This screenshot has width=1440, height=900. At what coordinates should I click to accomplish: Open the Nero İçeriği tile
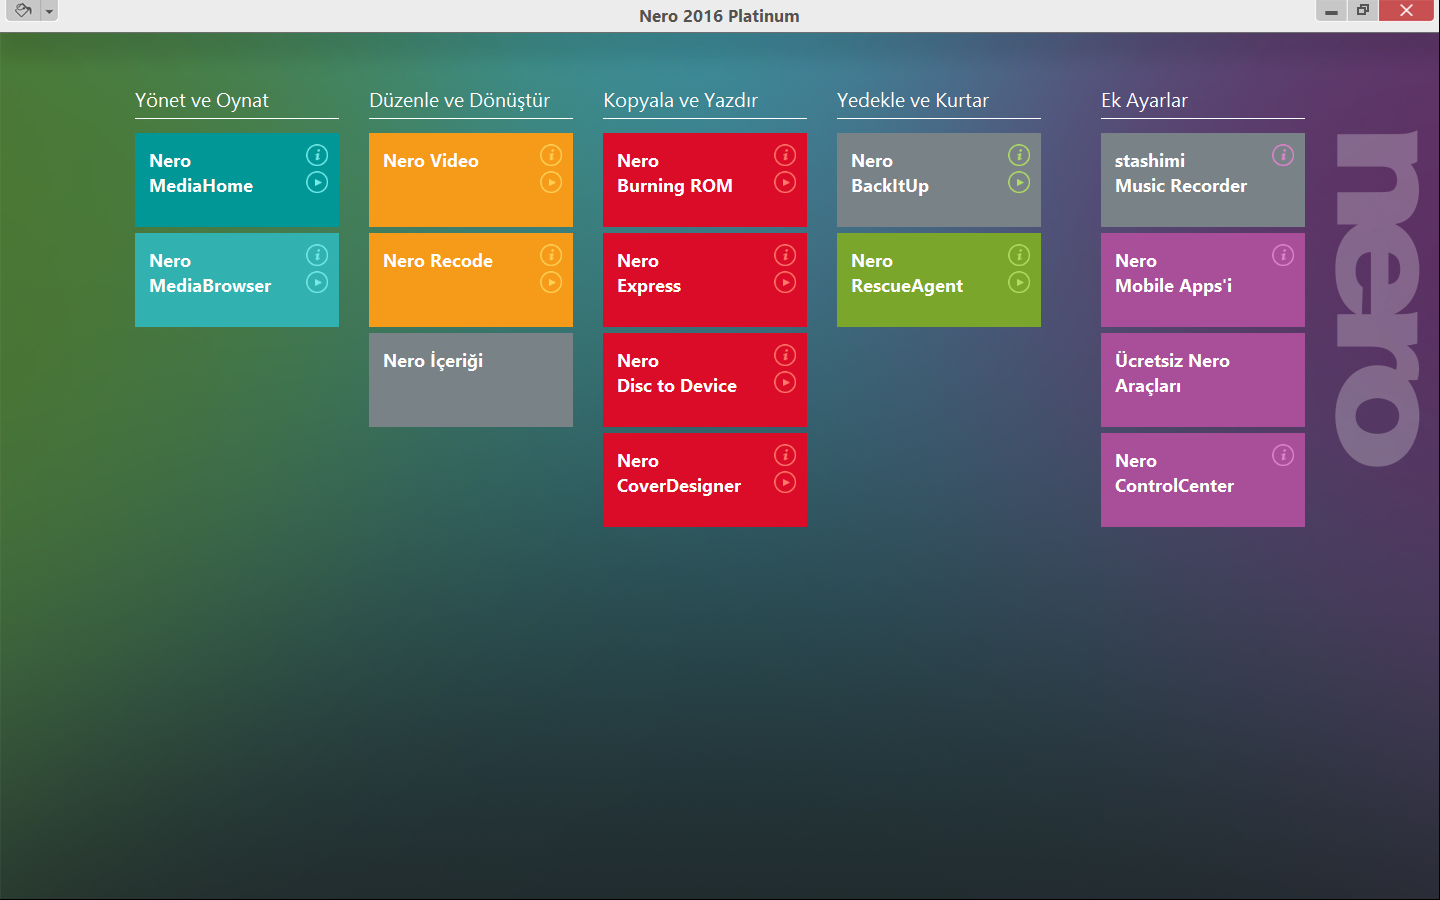tap(471, 380)
